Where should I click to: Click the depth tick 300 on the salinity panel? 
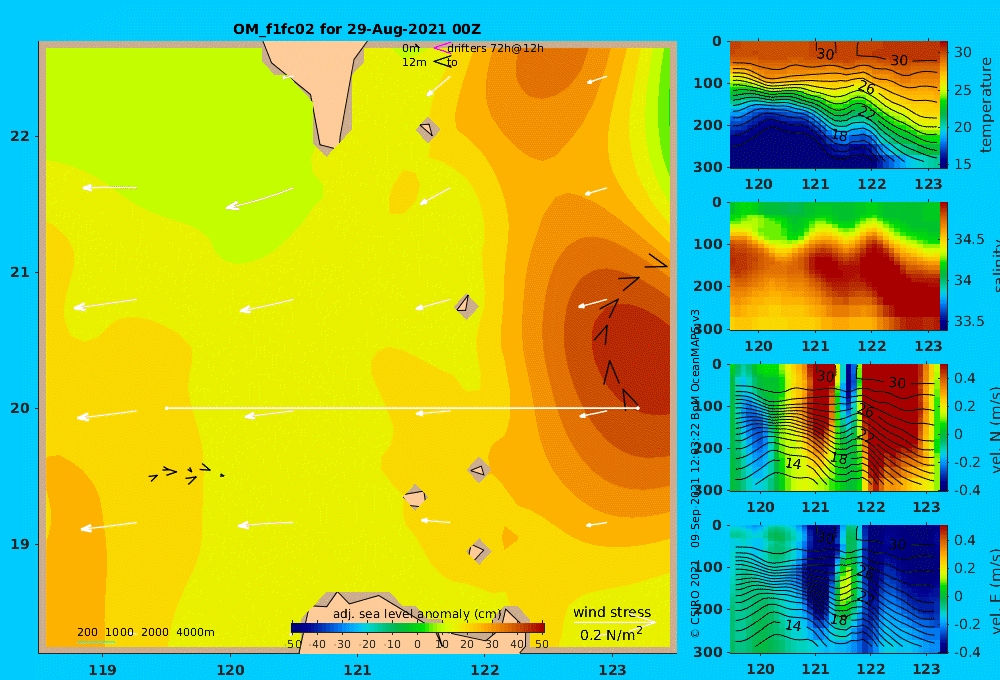708,329
